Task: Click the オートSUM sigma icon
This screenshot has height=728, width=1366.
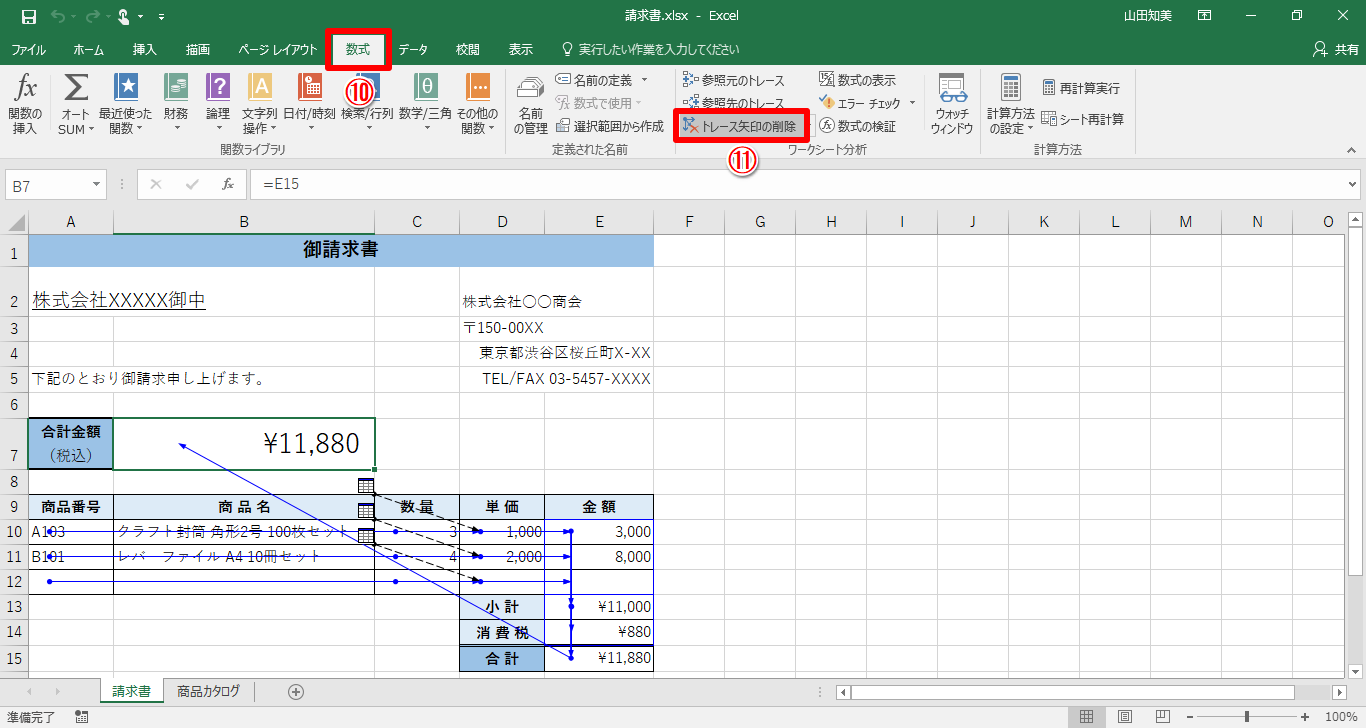Action: pos(76,87)
